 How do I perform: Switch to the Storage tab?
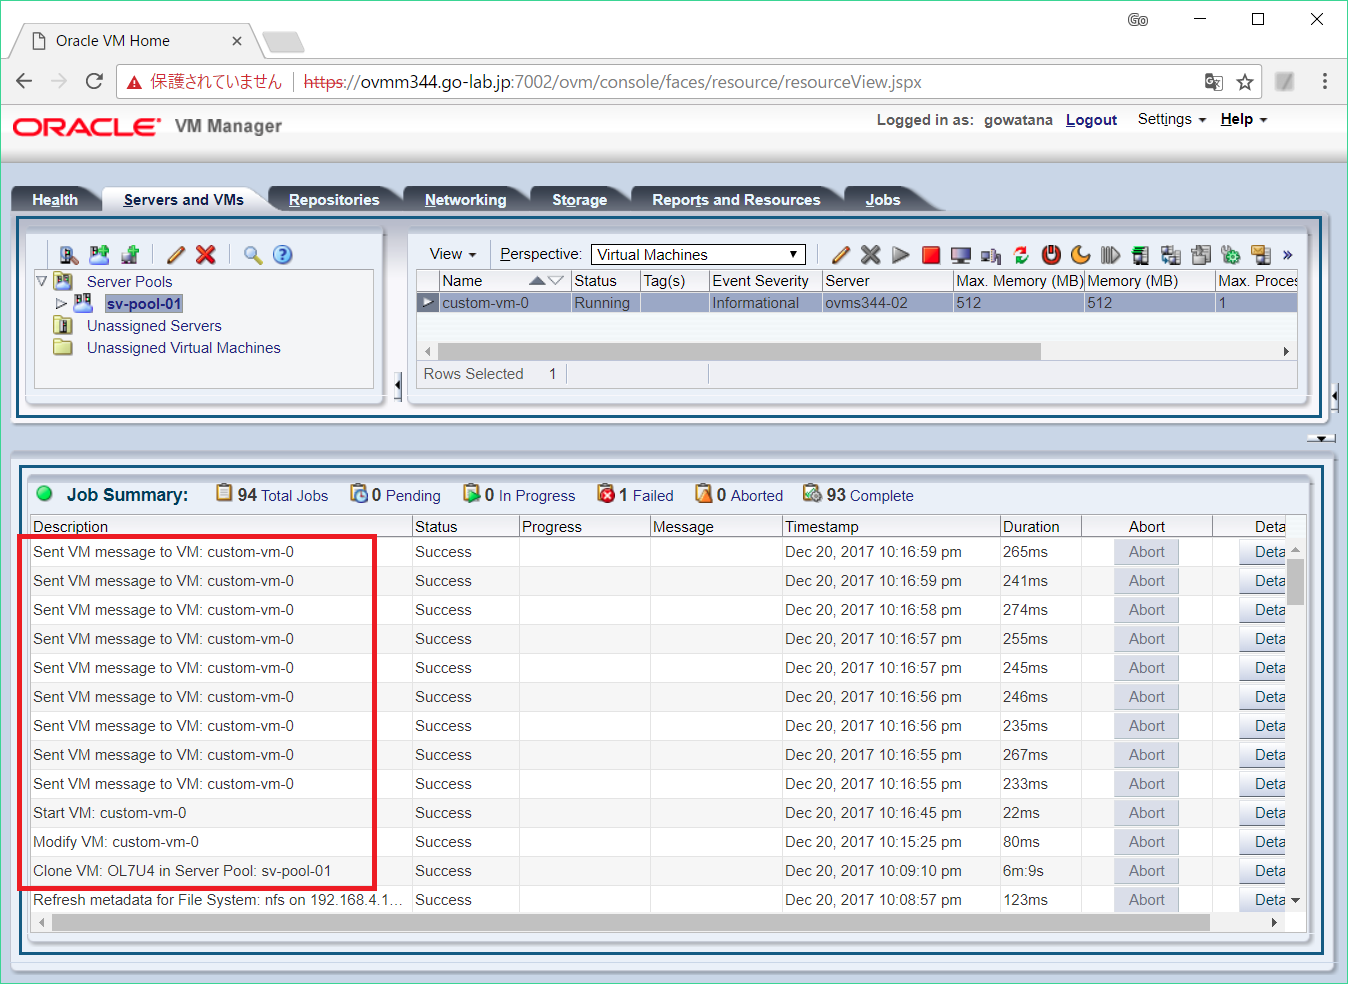580,200
